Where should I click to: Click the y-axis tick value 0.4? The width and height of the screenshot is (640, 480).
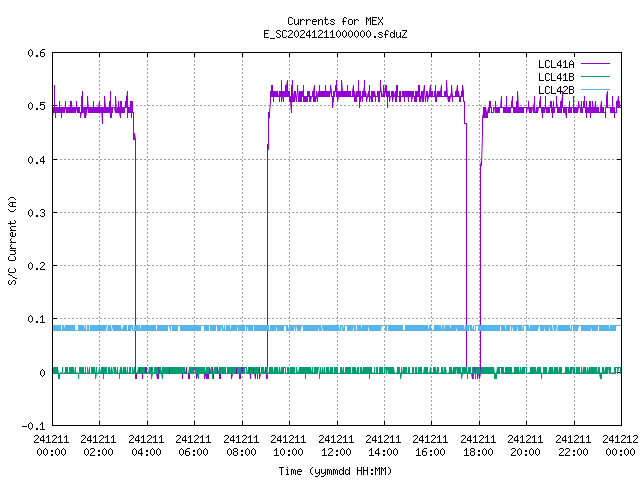pos(36,160)
